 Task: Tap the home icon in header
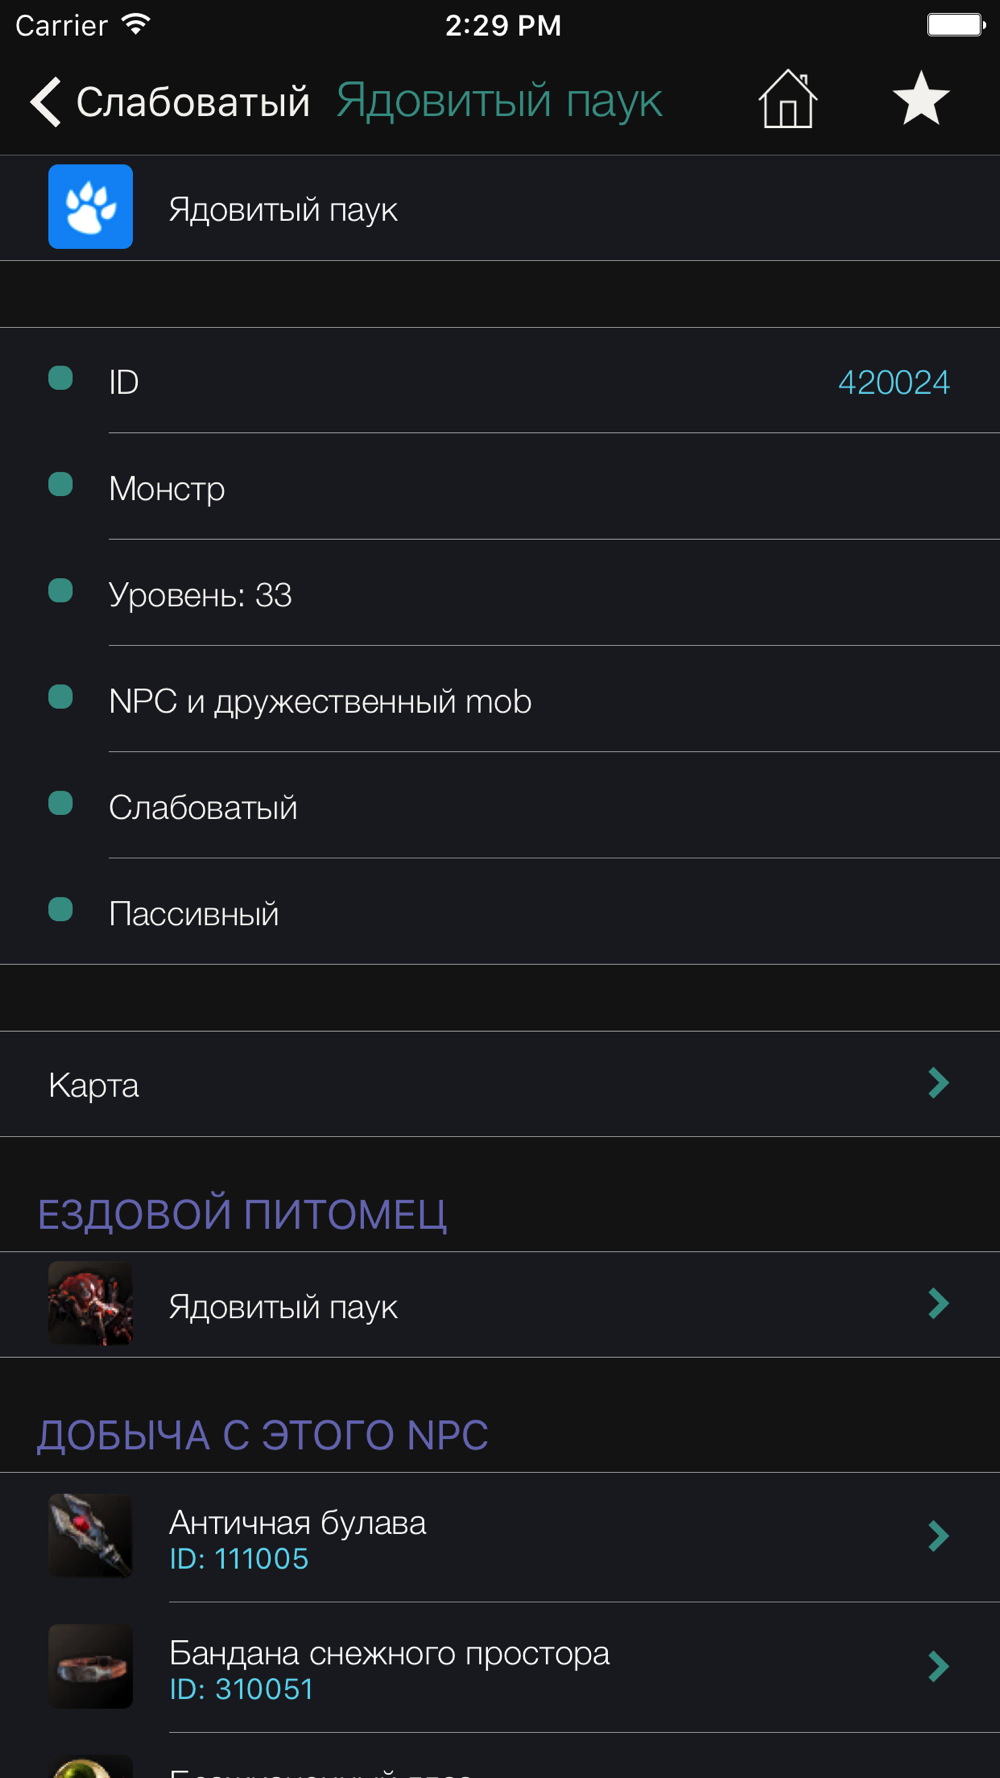tap(788, 100)
